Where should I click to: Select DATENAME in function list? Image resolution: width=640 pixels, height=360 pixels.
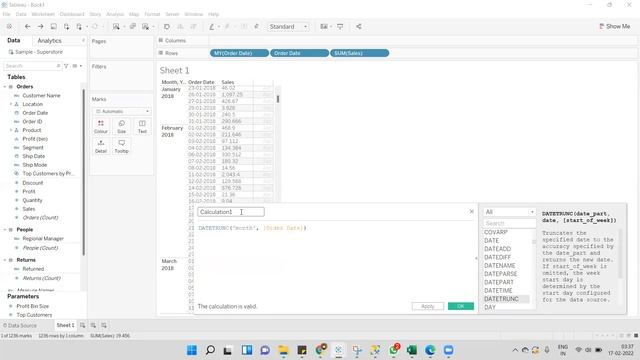pos(500,265)
